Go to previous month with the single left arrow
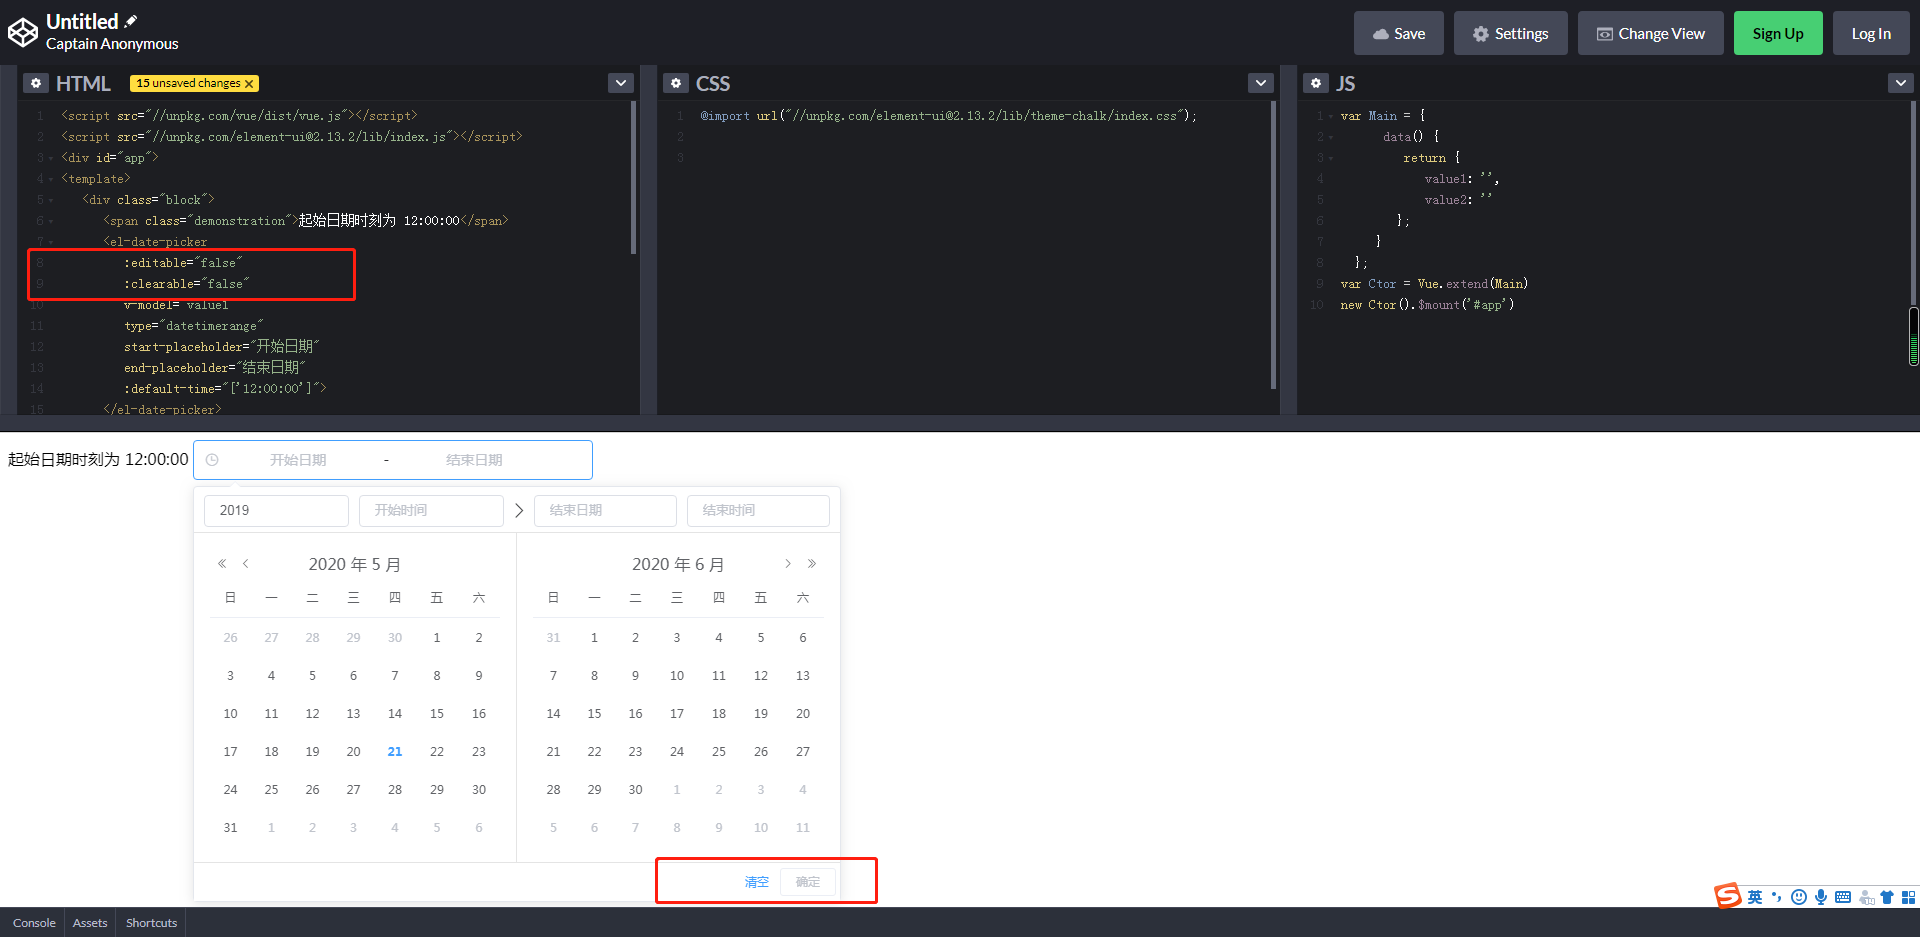1920x937 pixels. pos(246,563)
